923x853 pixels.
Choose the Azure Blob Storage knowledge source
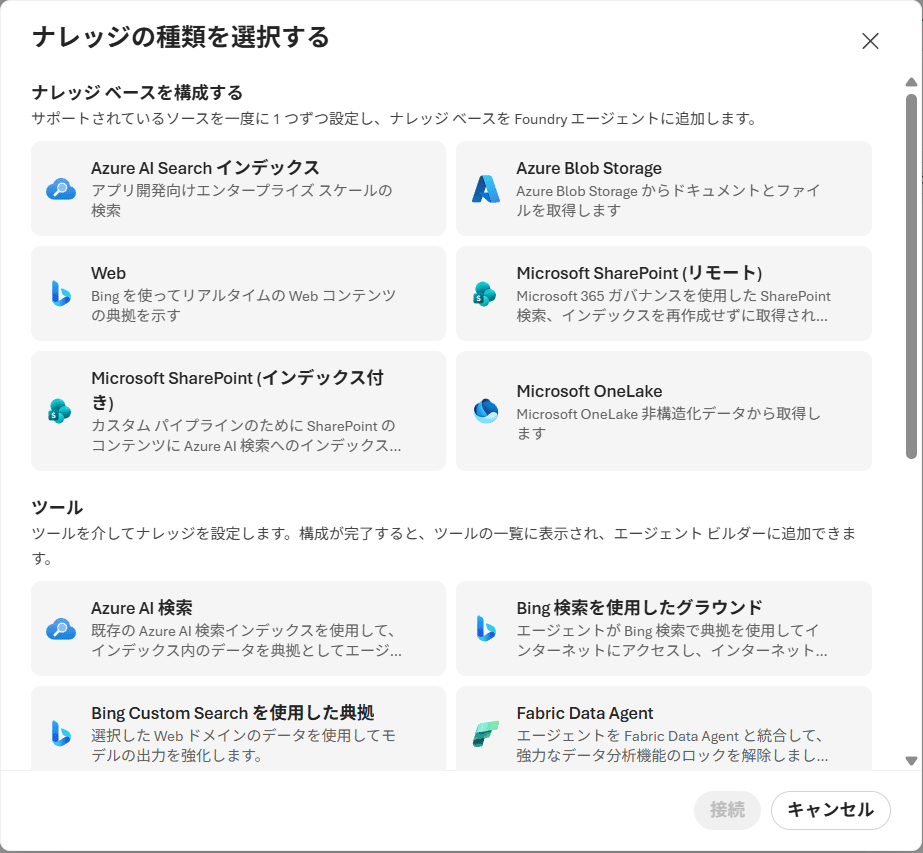663,188
